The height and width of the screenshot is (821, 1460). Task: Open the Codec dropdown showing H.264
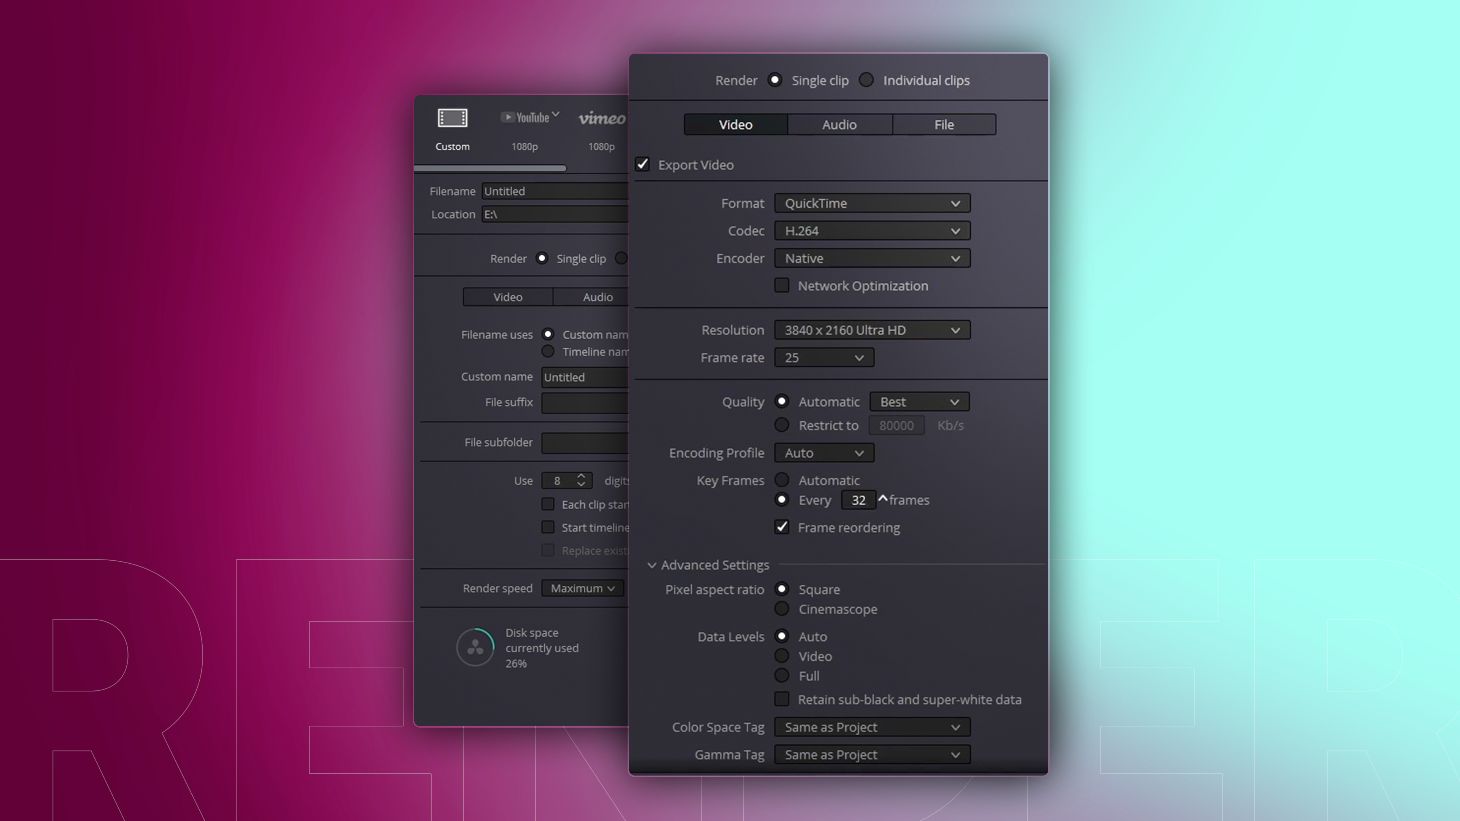872,231
